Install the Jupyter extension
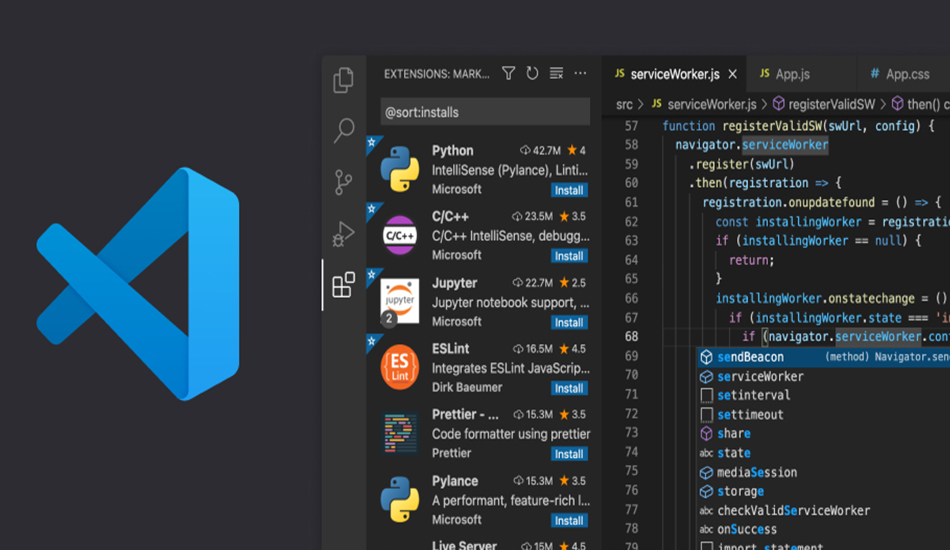950x550 pixels. click(569, 322)
